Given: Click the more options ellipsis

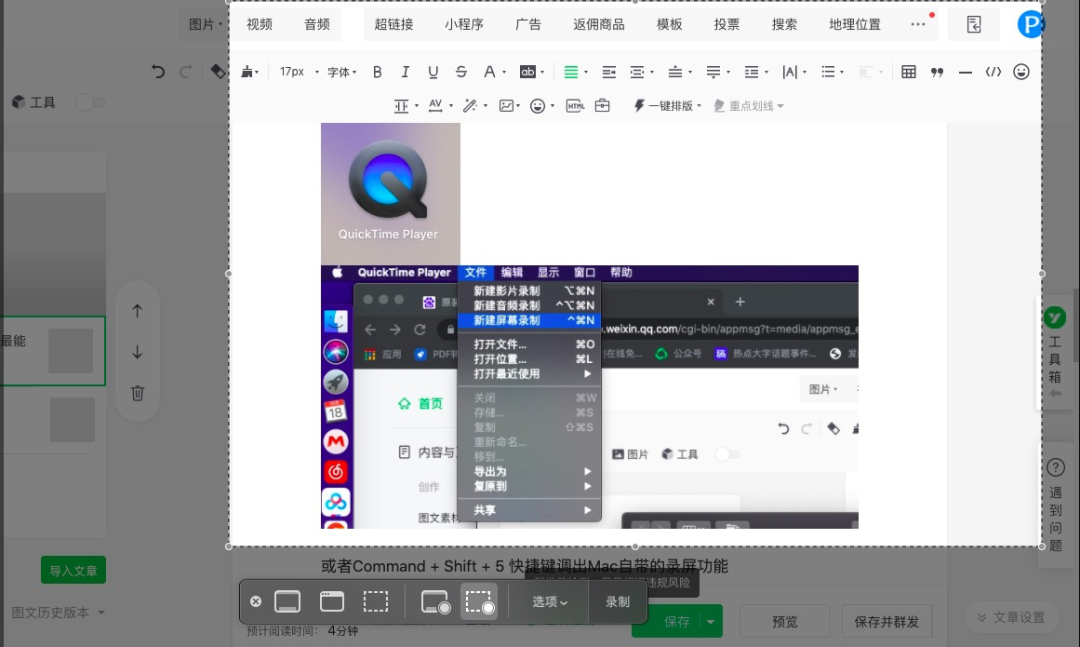Looking at the screenshot, I should 918,24.
